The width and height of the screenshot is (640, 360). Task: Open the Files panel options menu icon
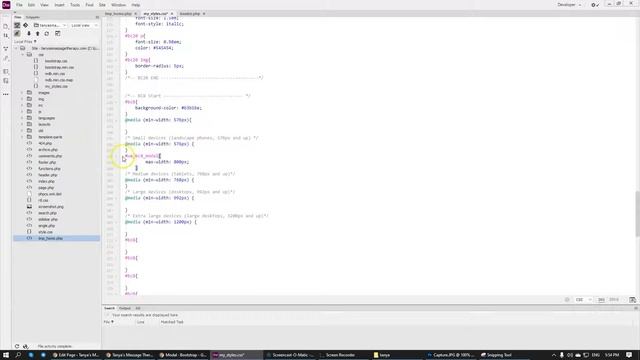point(97,18)
